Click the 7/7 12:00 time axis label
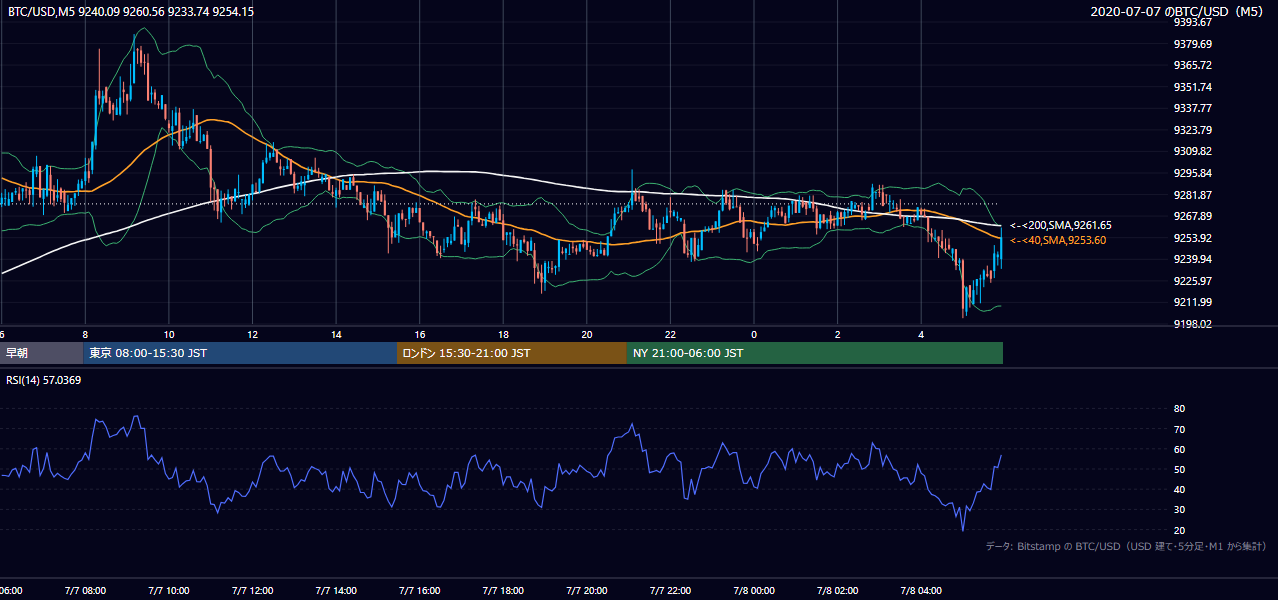Viewport: 1278px width, 600px height. [251, 591]
